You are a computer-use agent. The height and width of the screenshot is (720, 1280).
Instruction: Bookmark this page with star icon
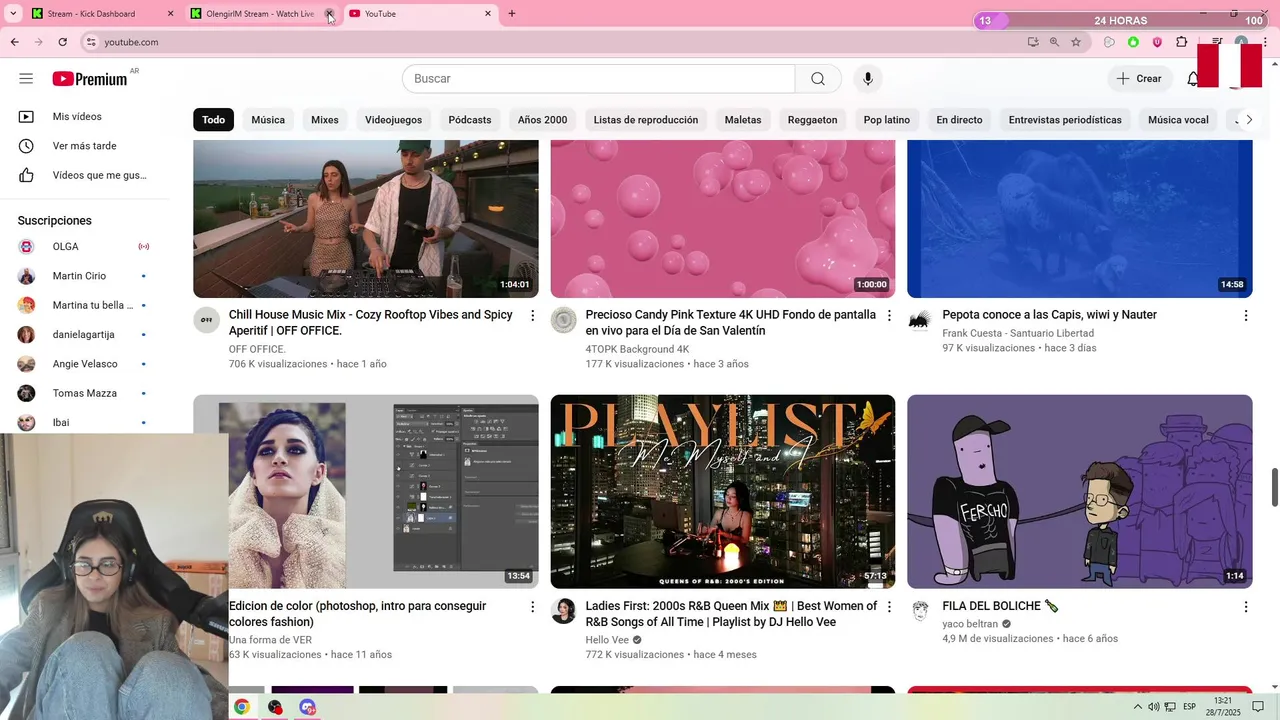(1076, 42)
